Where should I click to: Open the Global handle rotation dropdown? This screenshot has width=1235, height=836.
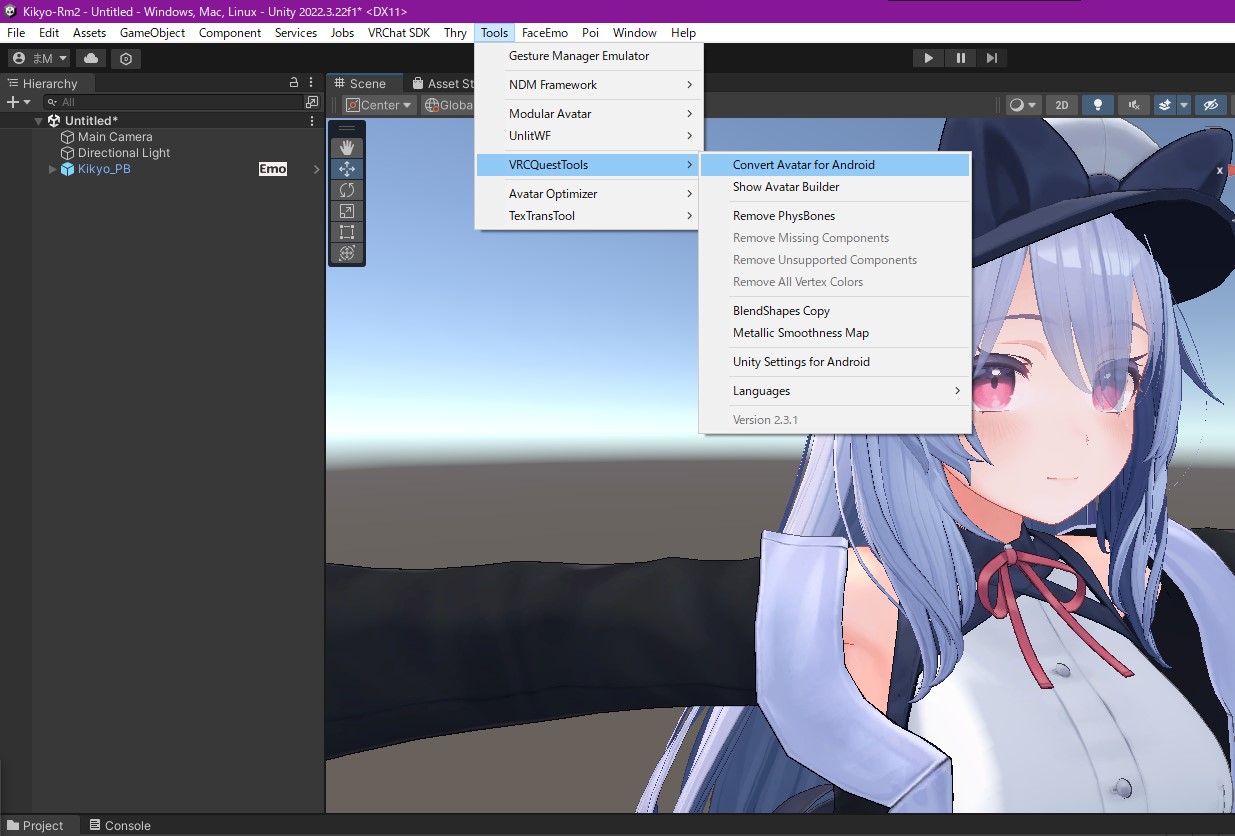coord(449,105)
